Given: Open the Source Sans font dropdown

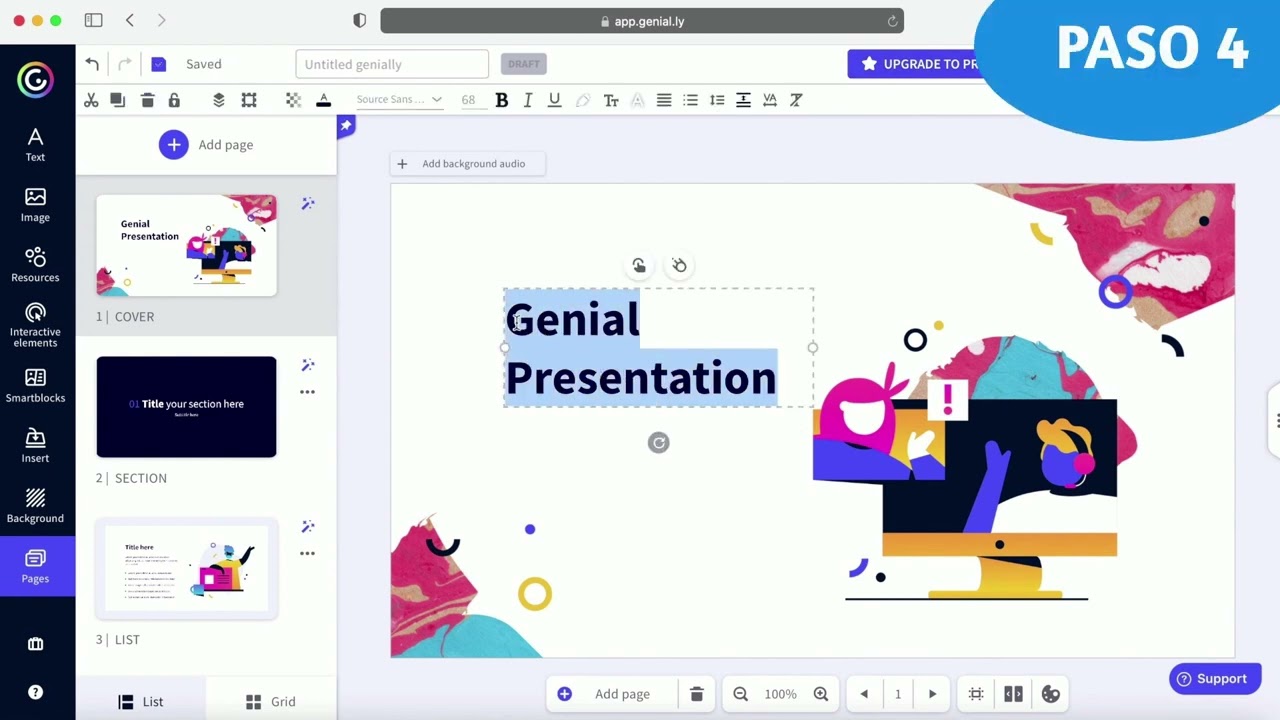Looking at the screenshot, I should point(399,100).
